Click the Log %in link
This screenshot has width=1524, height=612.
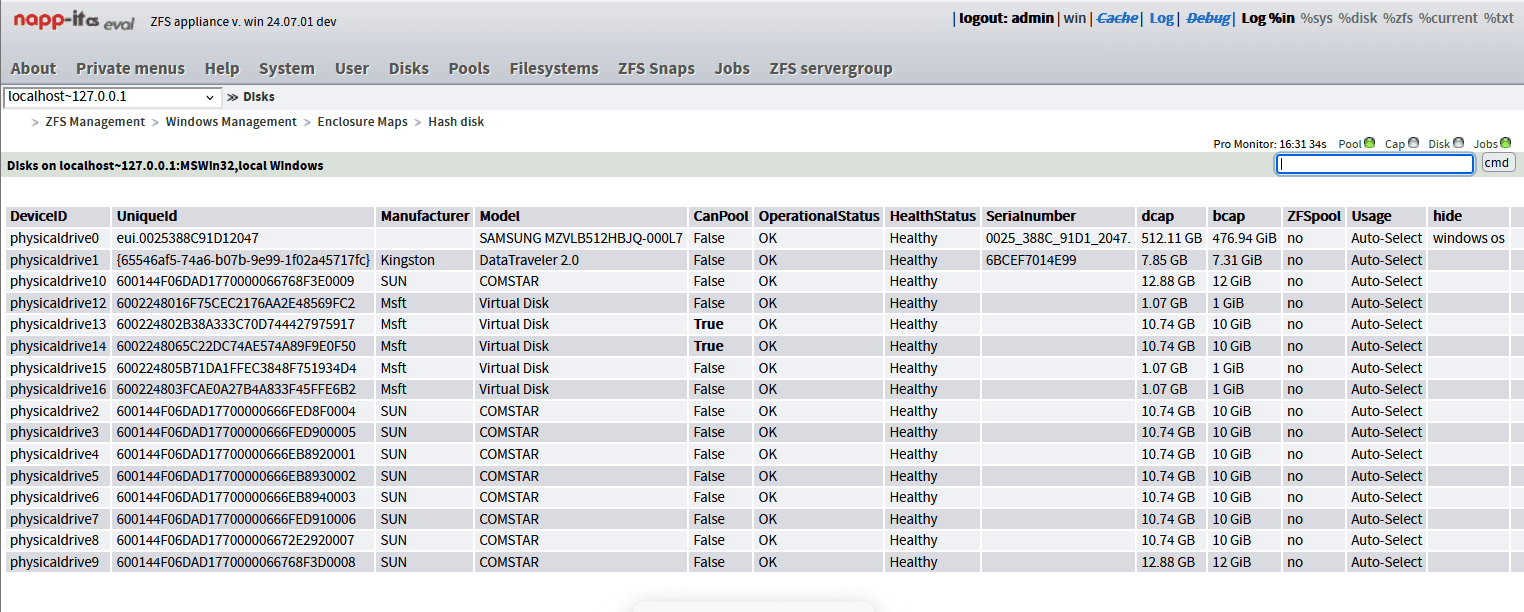[1268, 18]
